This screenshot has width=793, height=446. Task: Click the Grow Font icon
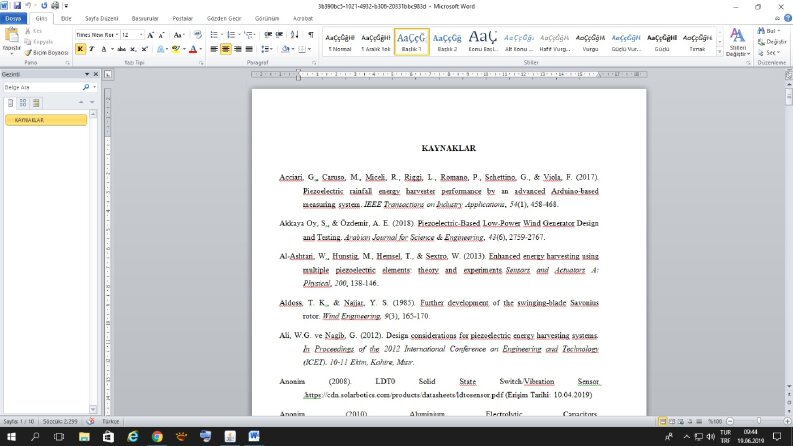150,35
